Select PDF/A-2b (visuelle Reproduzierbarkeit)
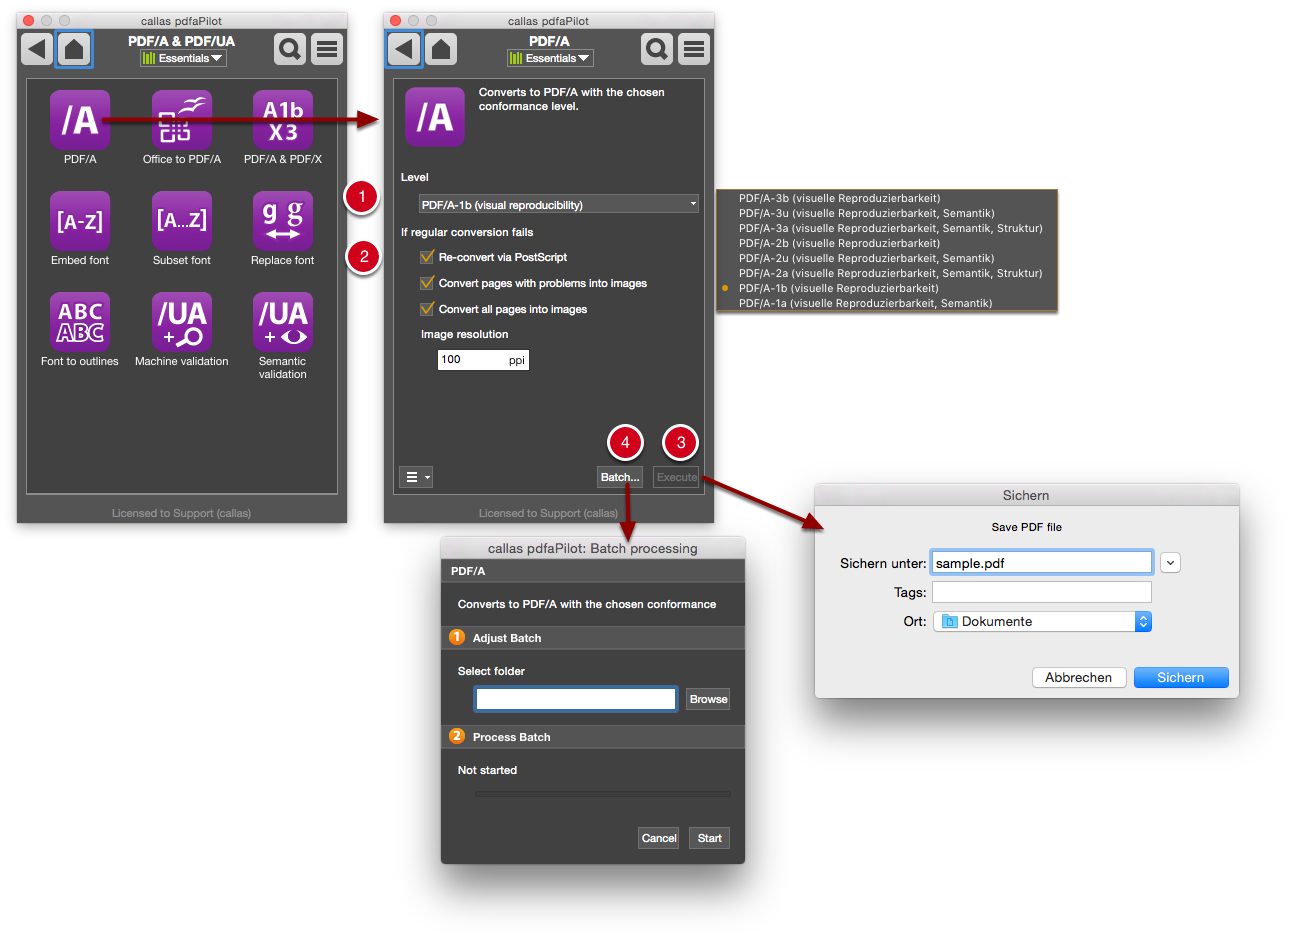 pos(840,243)
